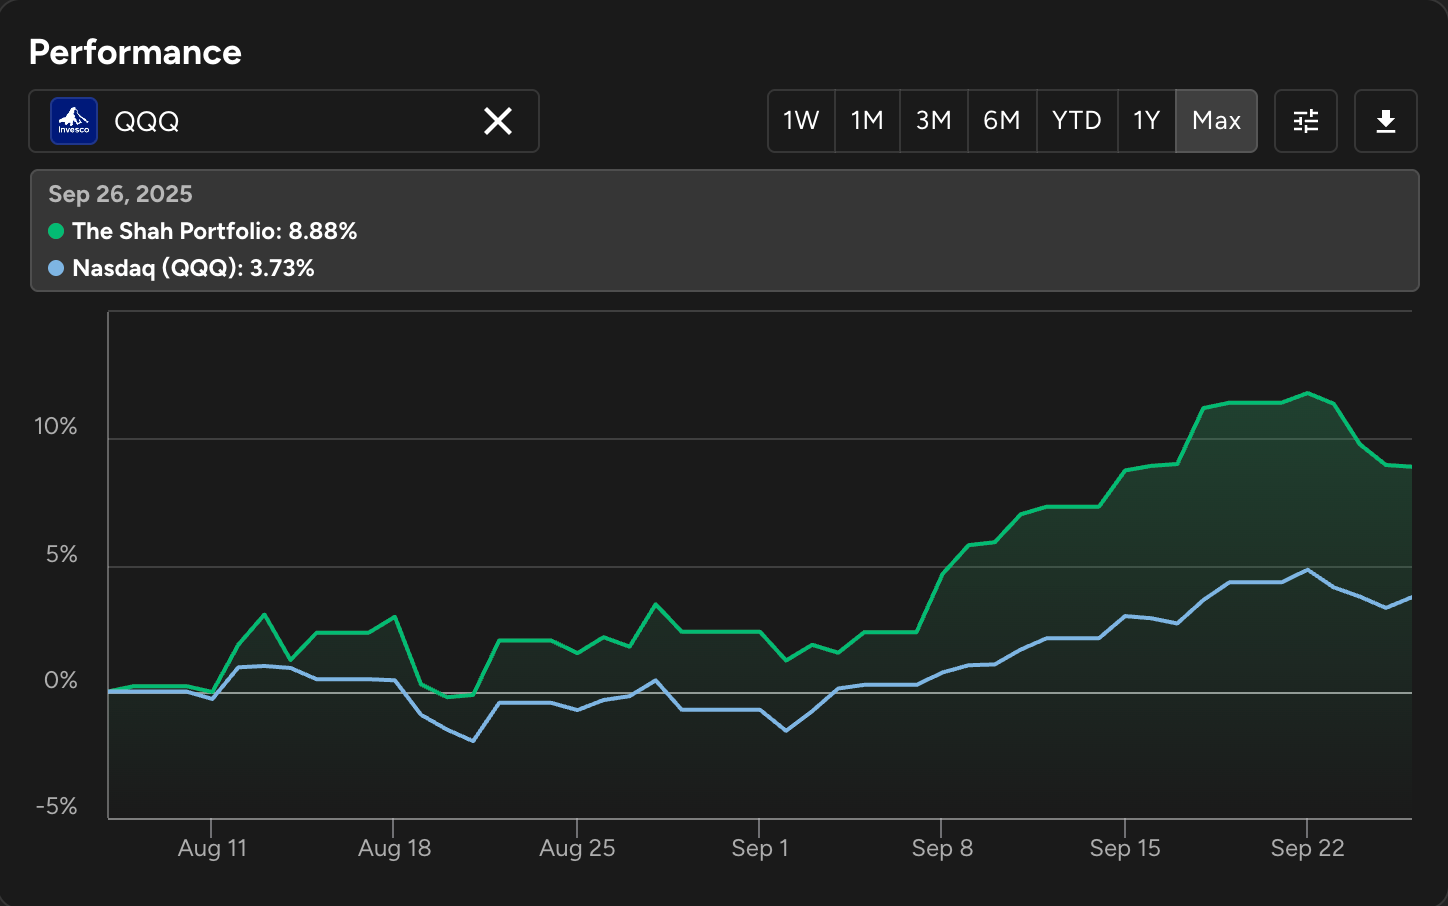
Task: Clear the QQ comparison with X icon
Action: pos(498,121)
